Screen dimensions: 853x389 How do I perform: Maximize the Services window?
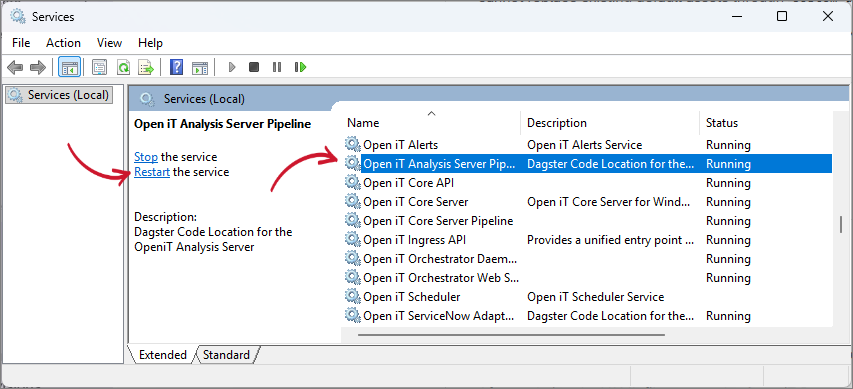tap(782, 16)
